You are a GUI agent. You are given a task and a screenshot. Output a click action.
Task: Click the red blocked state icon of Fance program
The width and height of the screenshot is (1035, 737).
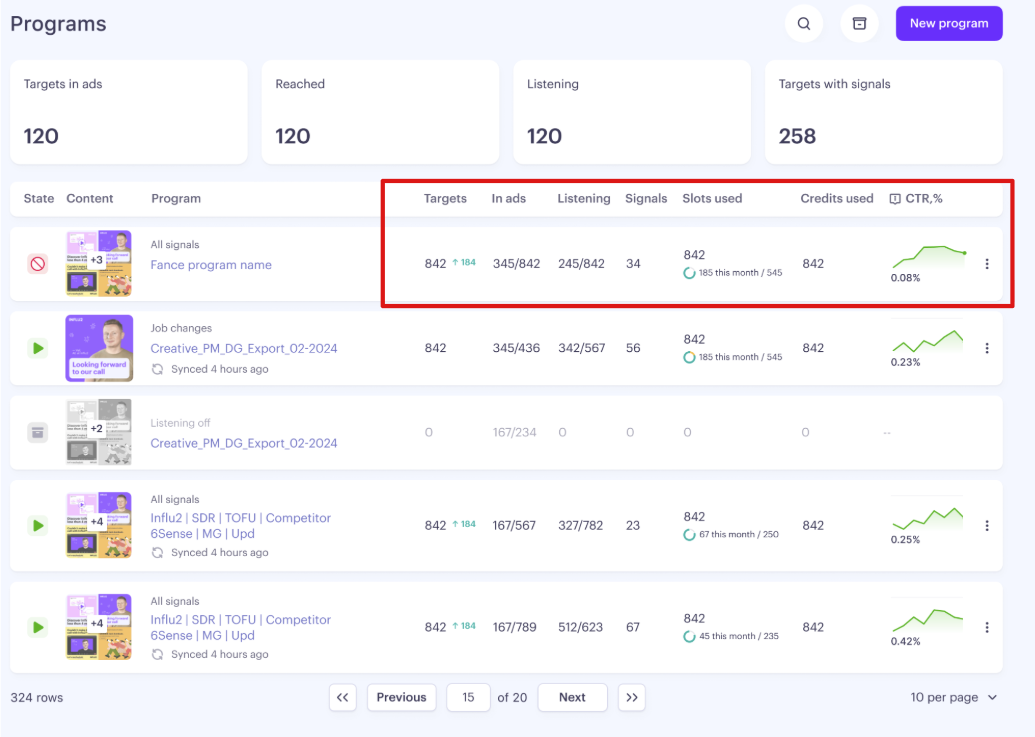click(38, 264)
